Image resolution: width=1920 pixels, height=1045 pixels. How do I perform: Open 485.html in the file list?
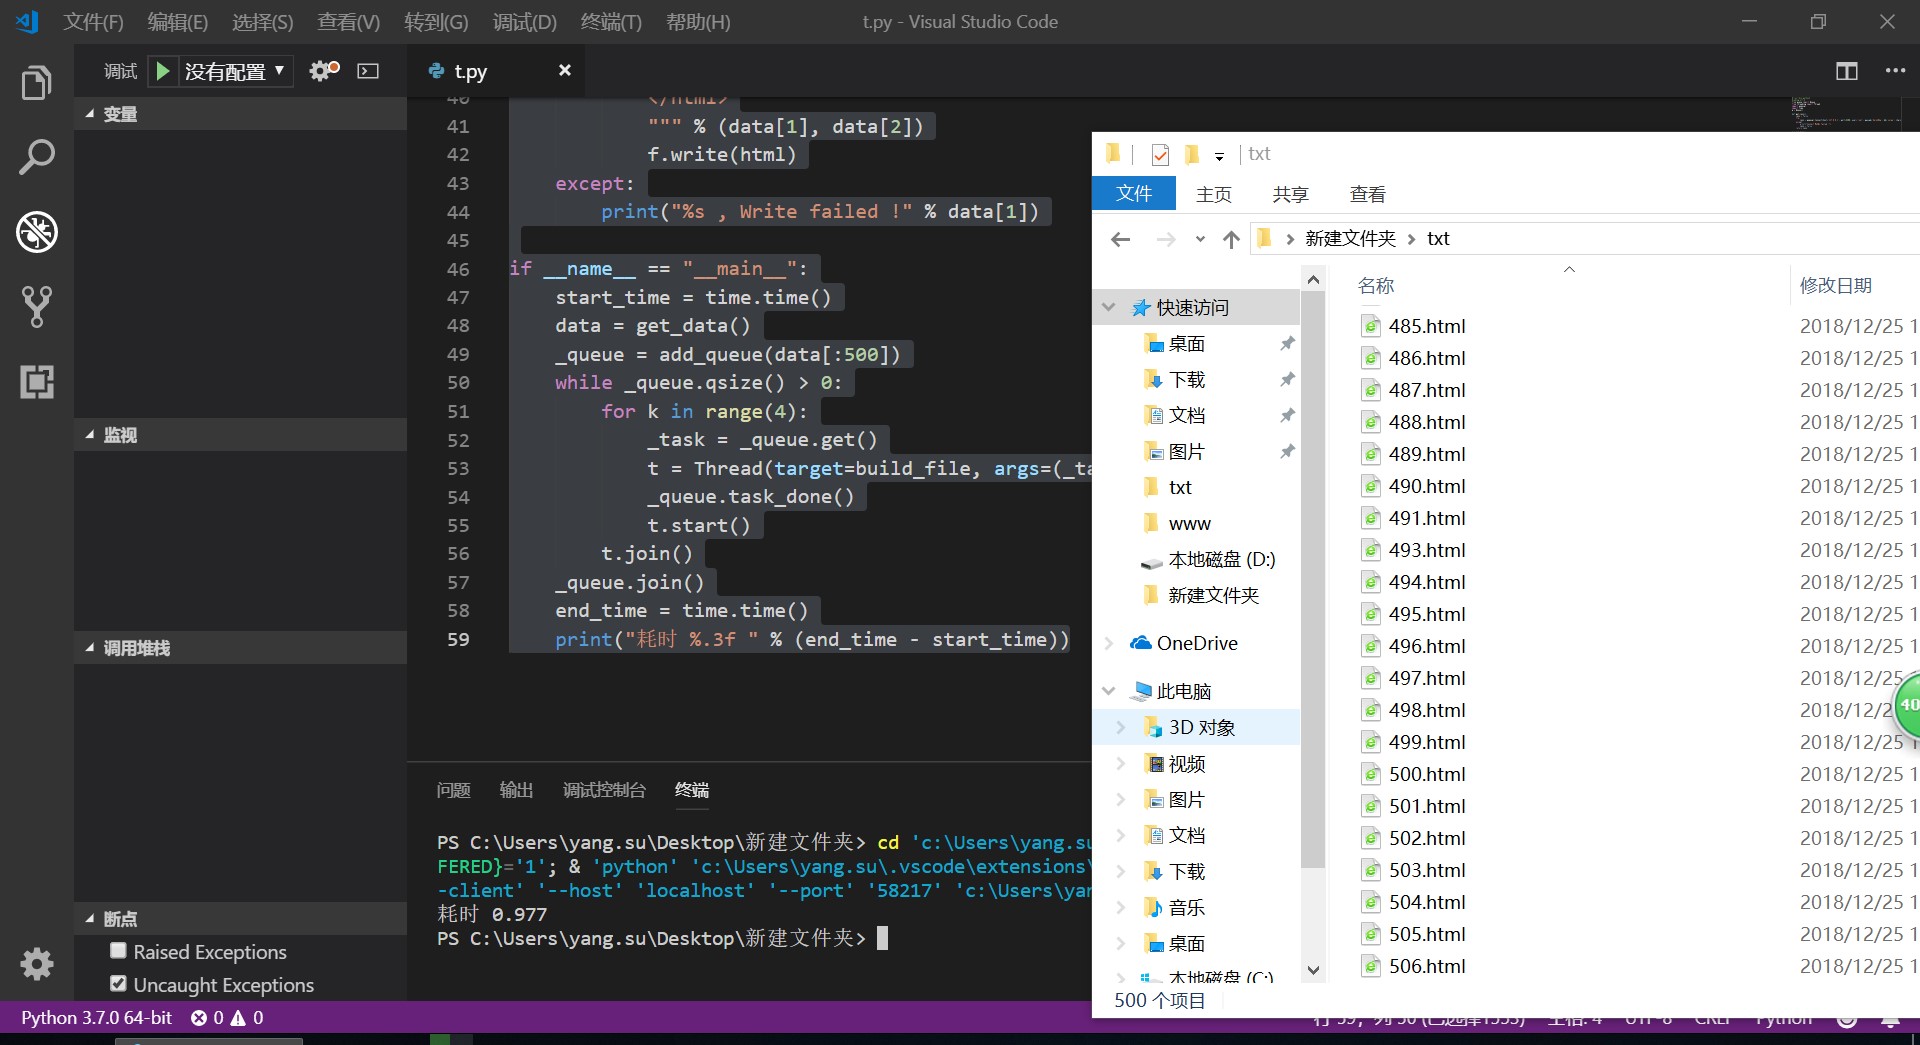(1427, 326)
